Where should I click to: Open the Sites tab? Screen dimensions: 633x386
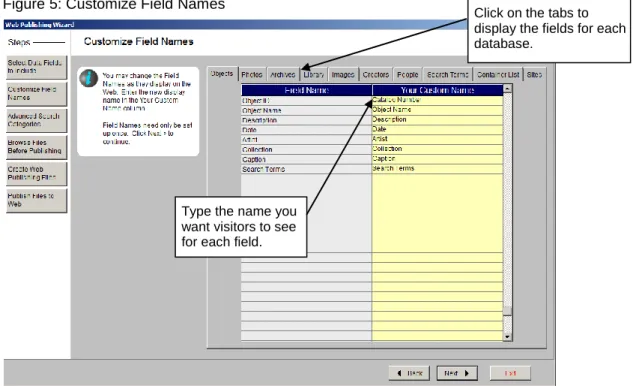click(534, 75)
